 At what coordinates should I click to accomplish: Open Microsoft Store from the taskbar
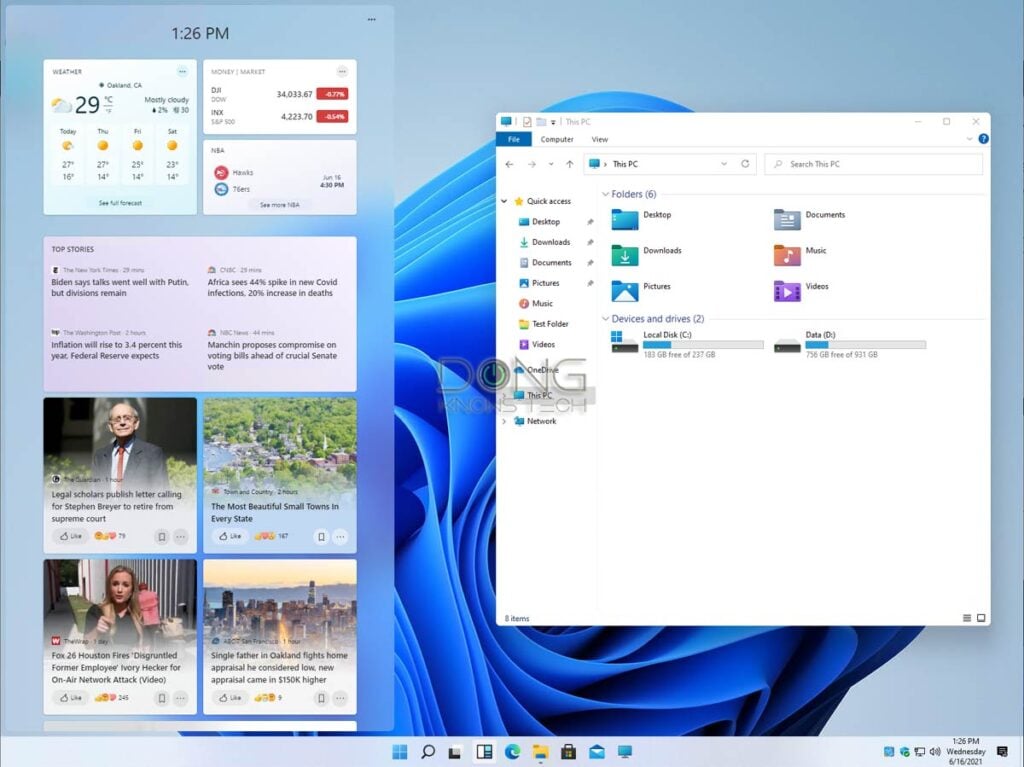[568, 752]
